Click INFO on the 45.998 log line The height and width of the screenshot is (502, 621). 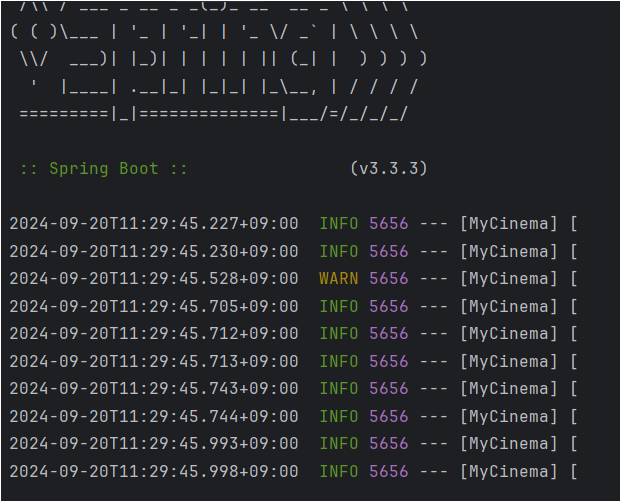point(339,472)
